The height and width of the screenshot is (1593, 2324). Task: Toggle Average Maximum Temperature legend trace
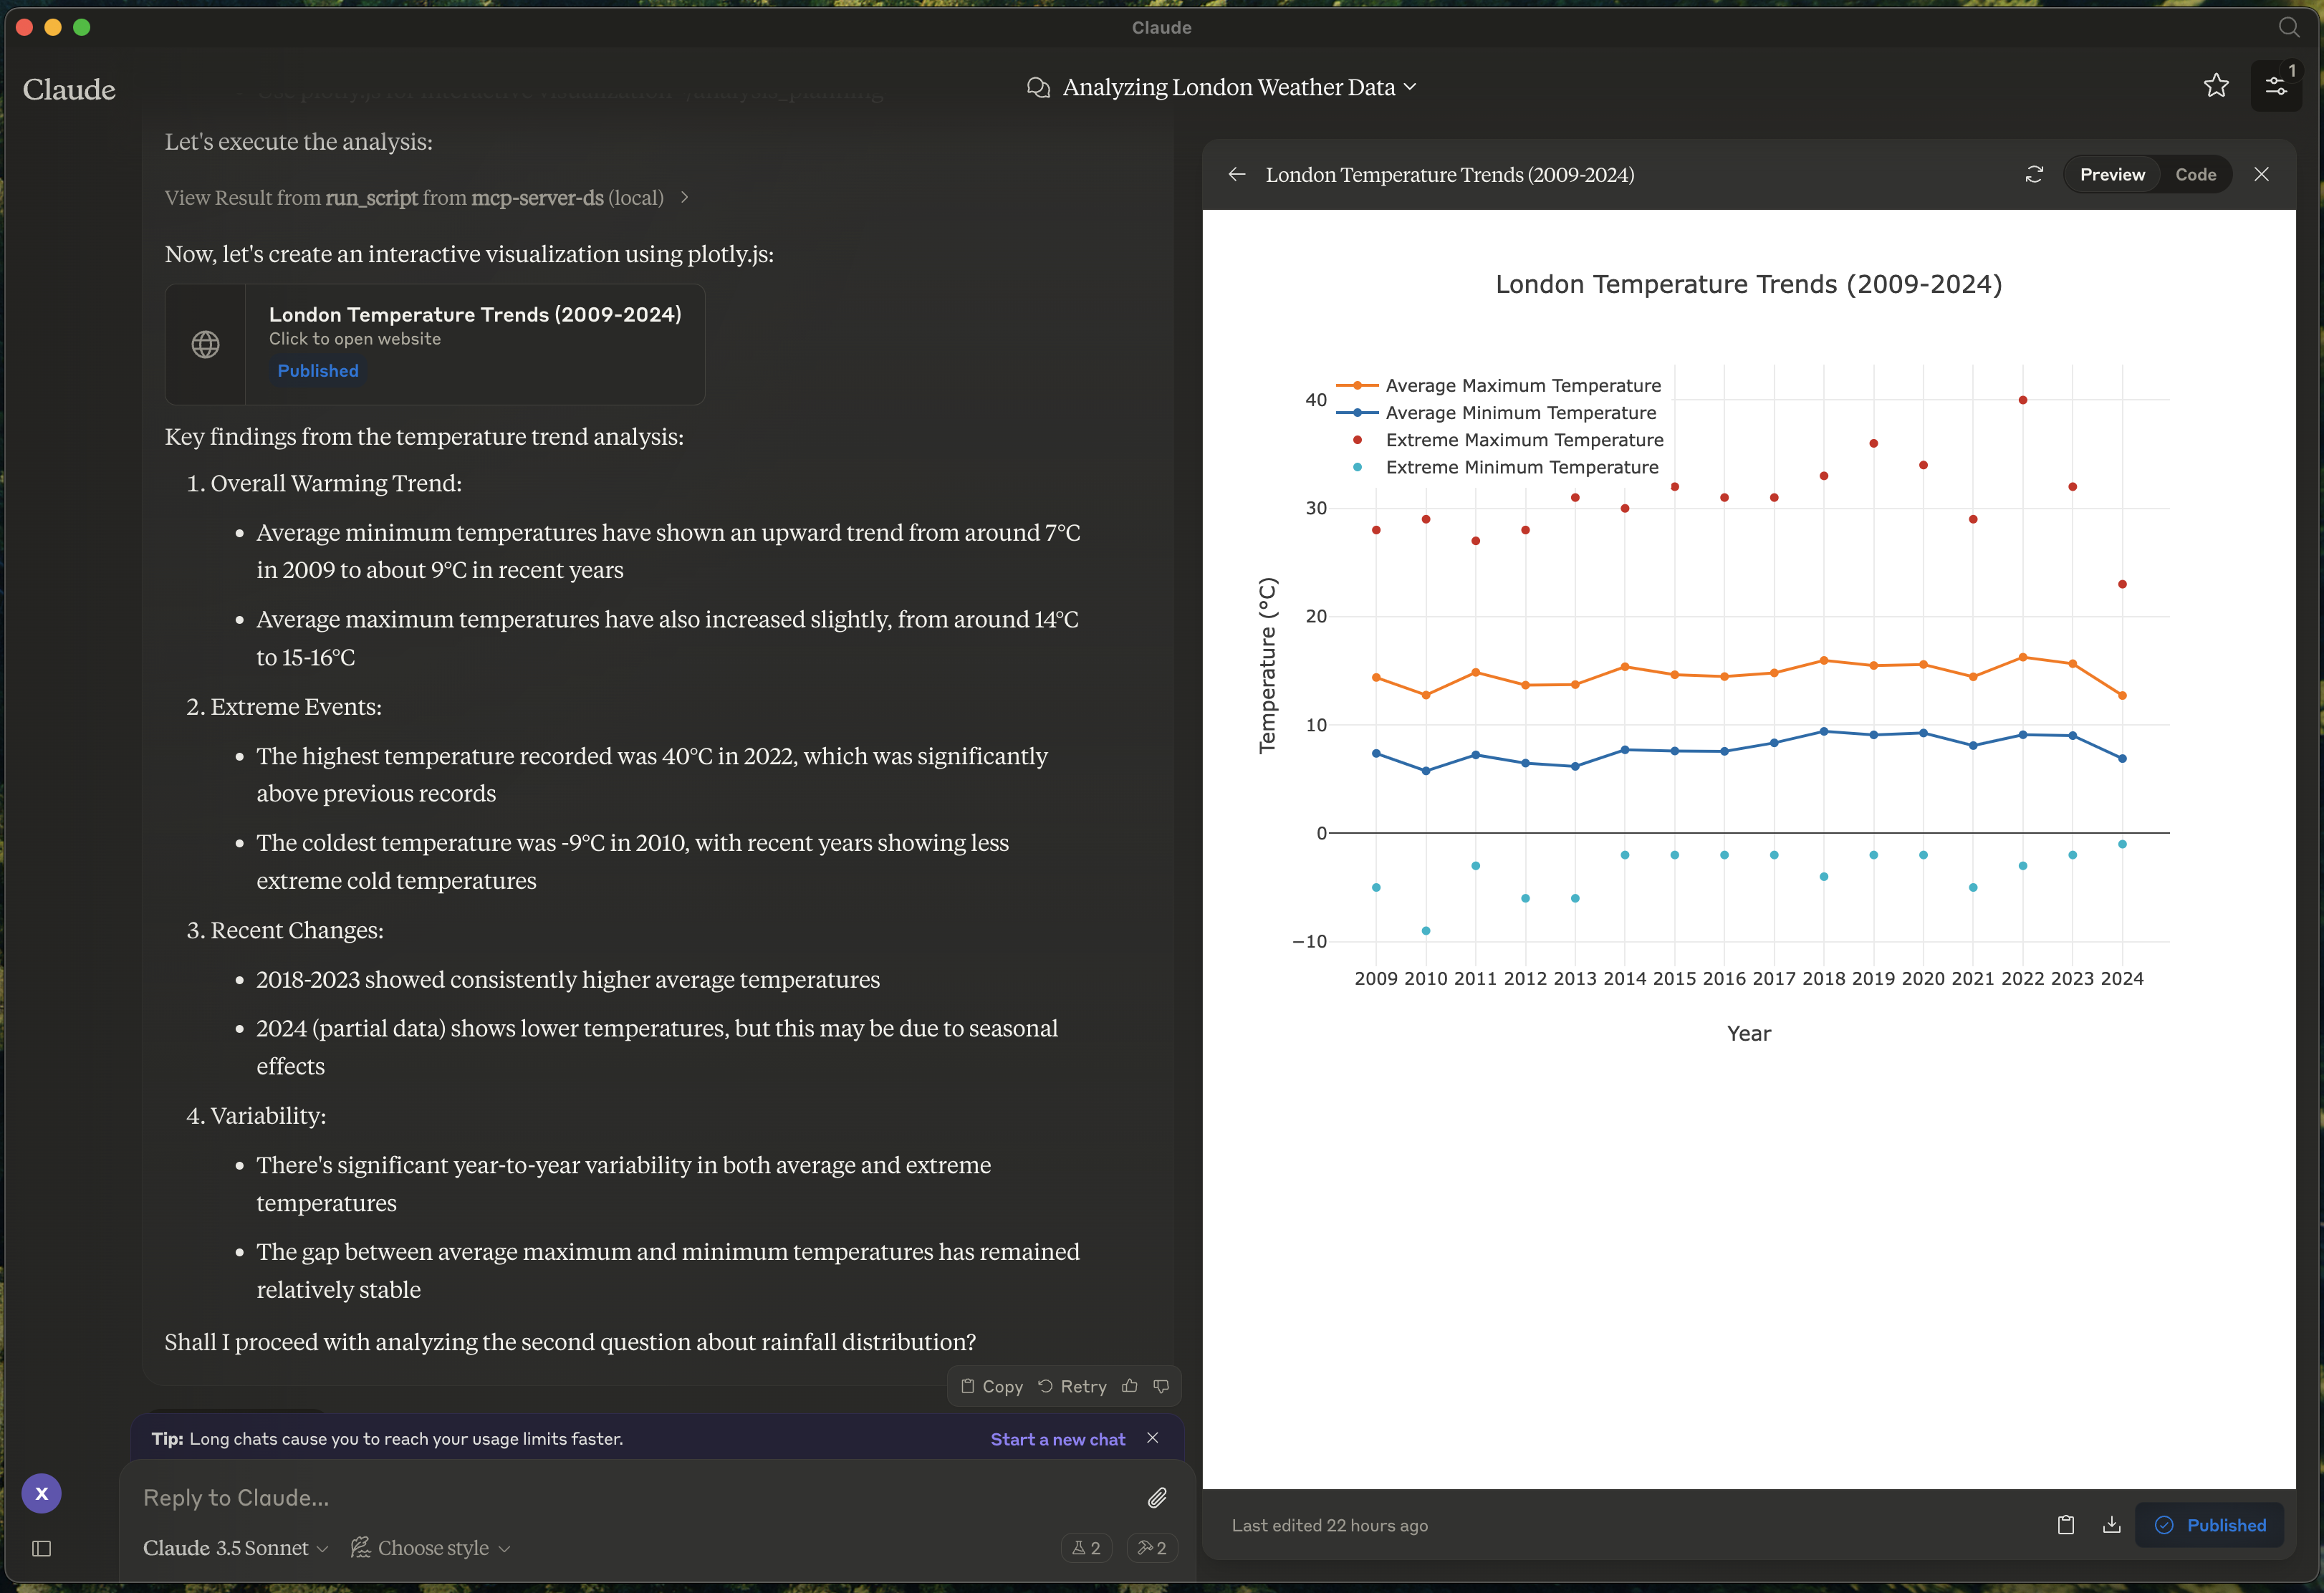tap(1522, 386)
